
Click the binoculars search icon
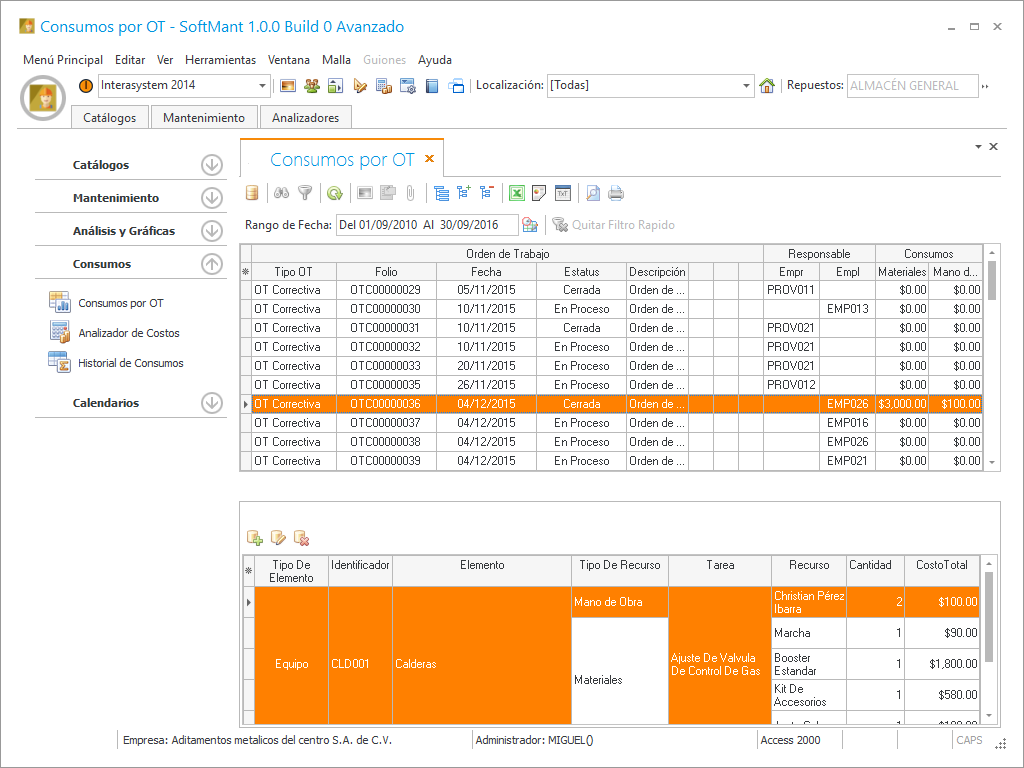(x=282, y=194)
